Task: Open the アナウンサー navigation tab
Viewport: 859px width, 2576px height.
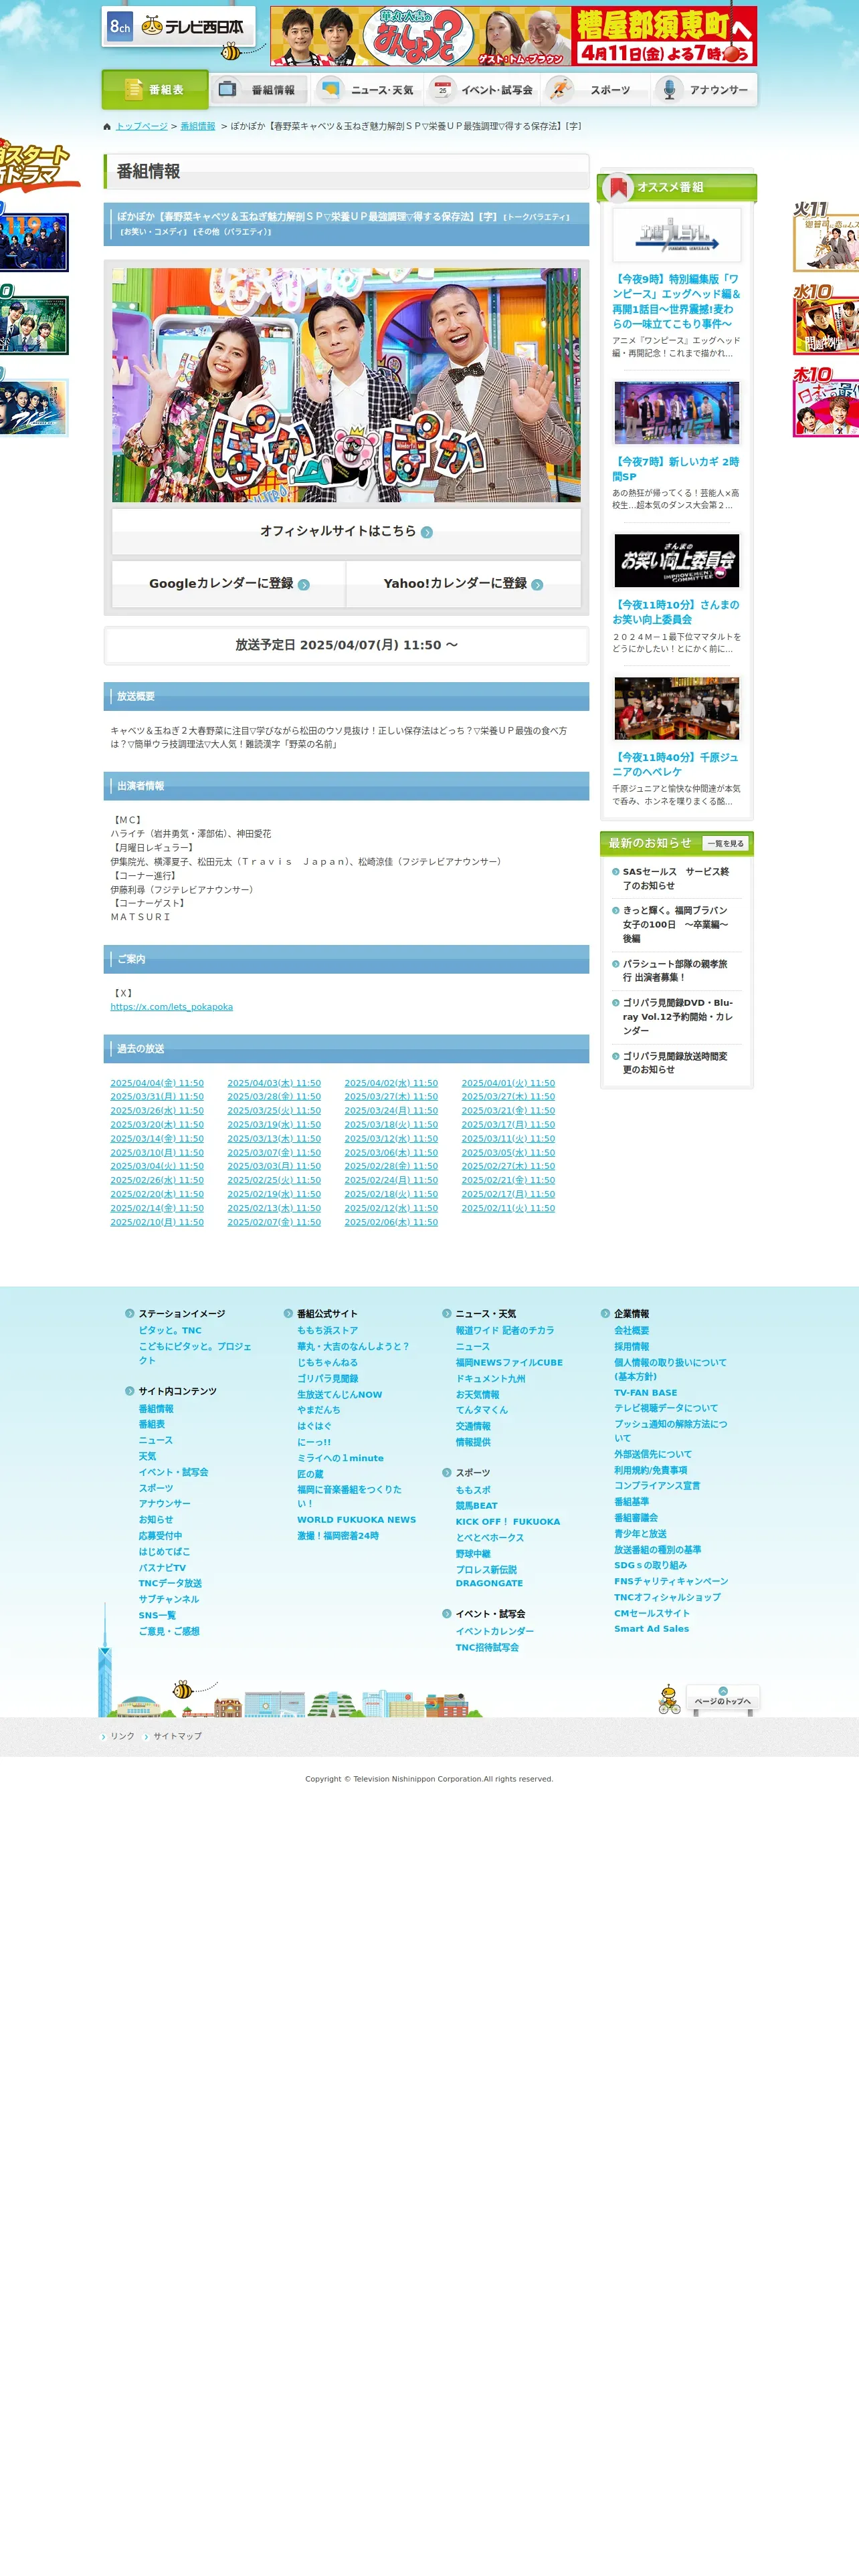Action: [704, 90]
